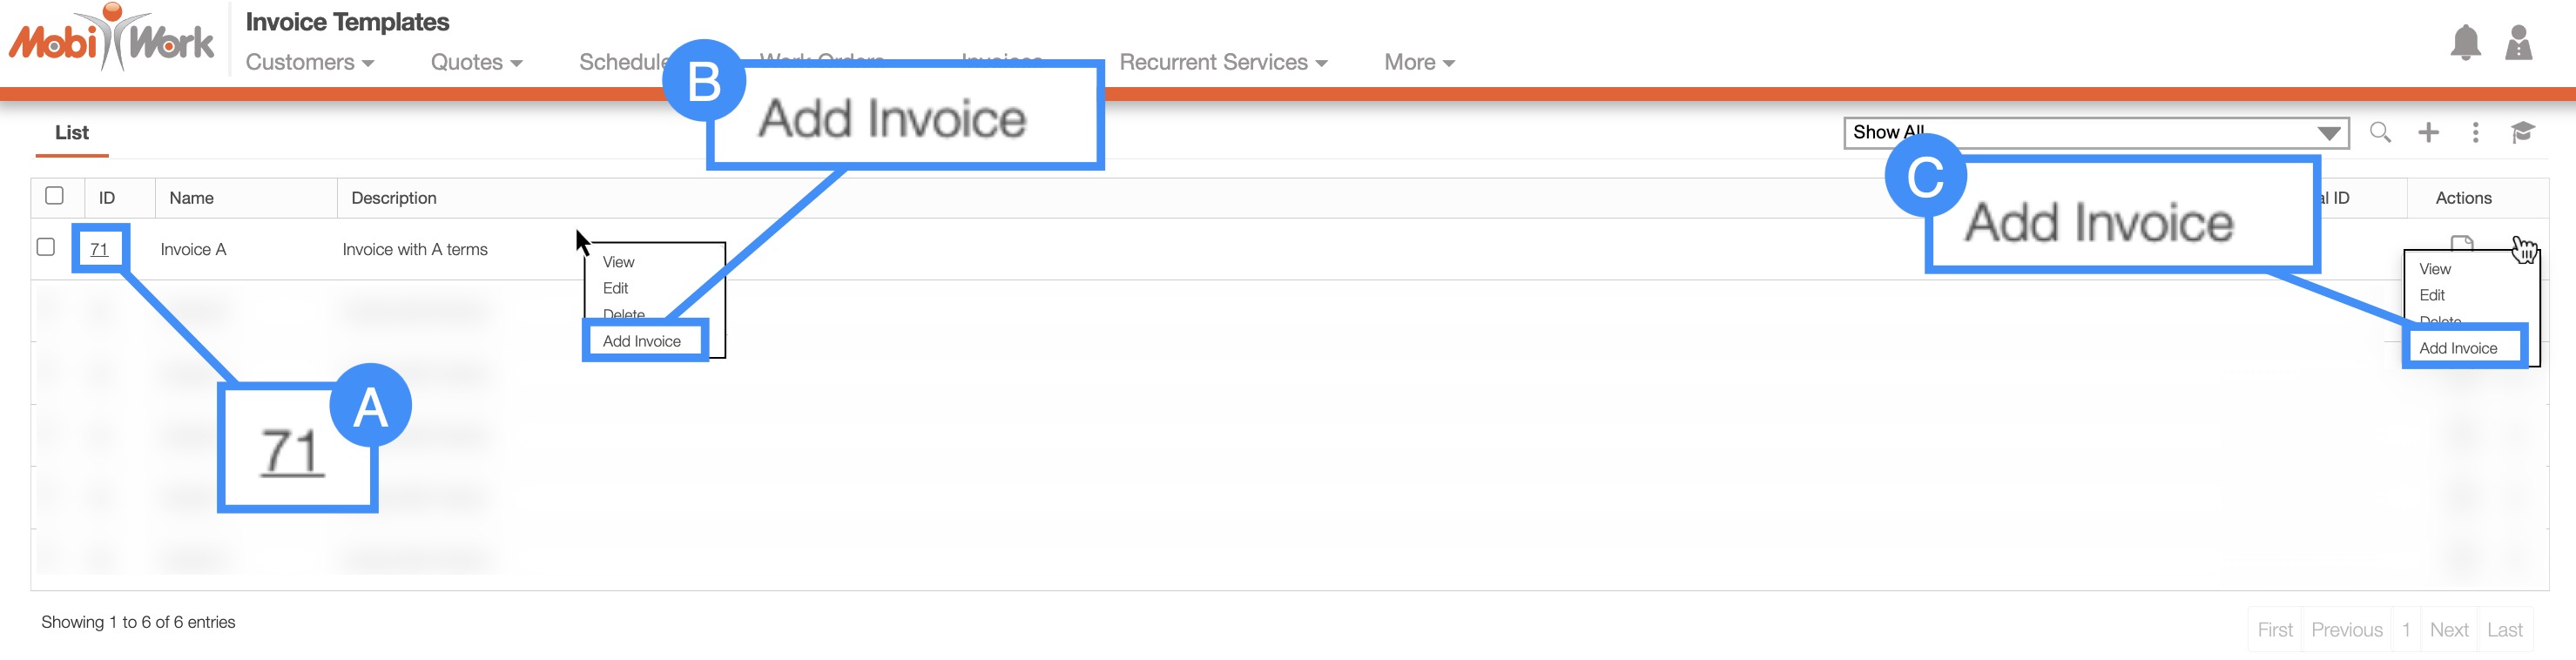This screenshot has width=2576, height=660.
Task: Open the Quotes dropdown menu
Action: pyautogui.click(x=476, y=62)
